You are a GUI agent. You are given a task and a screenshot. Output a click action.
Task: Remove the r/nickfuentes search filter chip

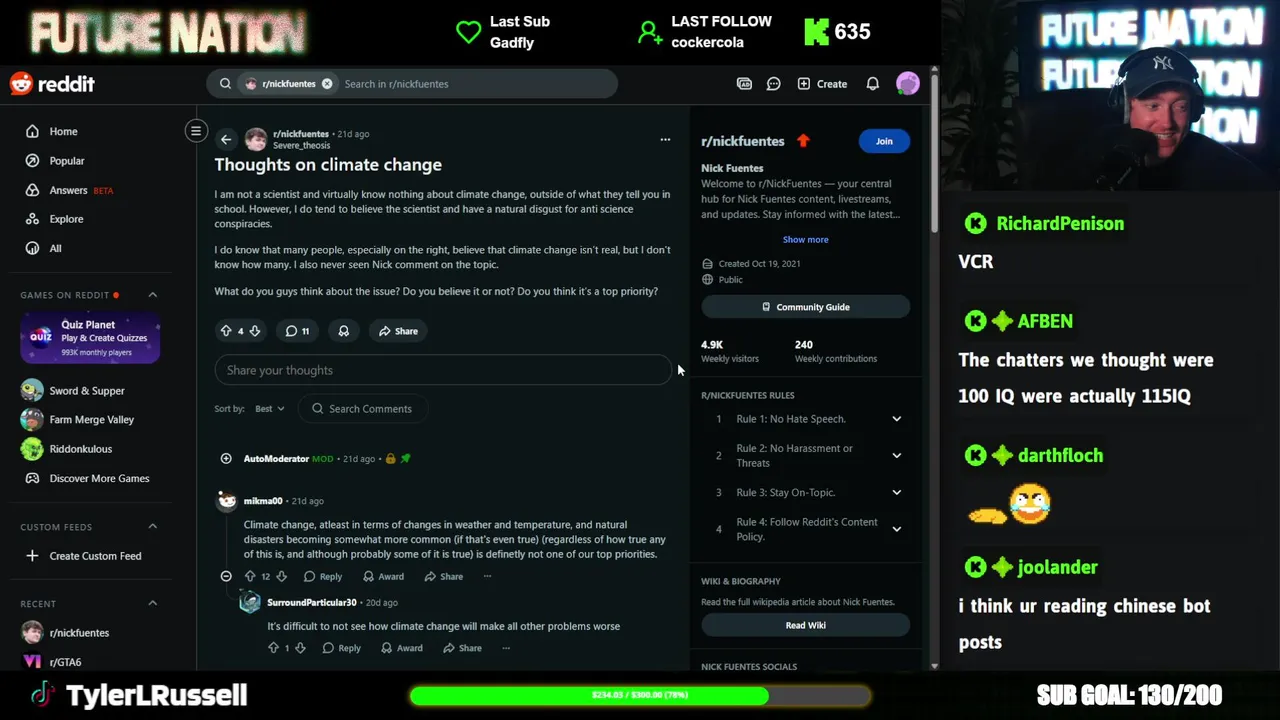327,84
